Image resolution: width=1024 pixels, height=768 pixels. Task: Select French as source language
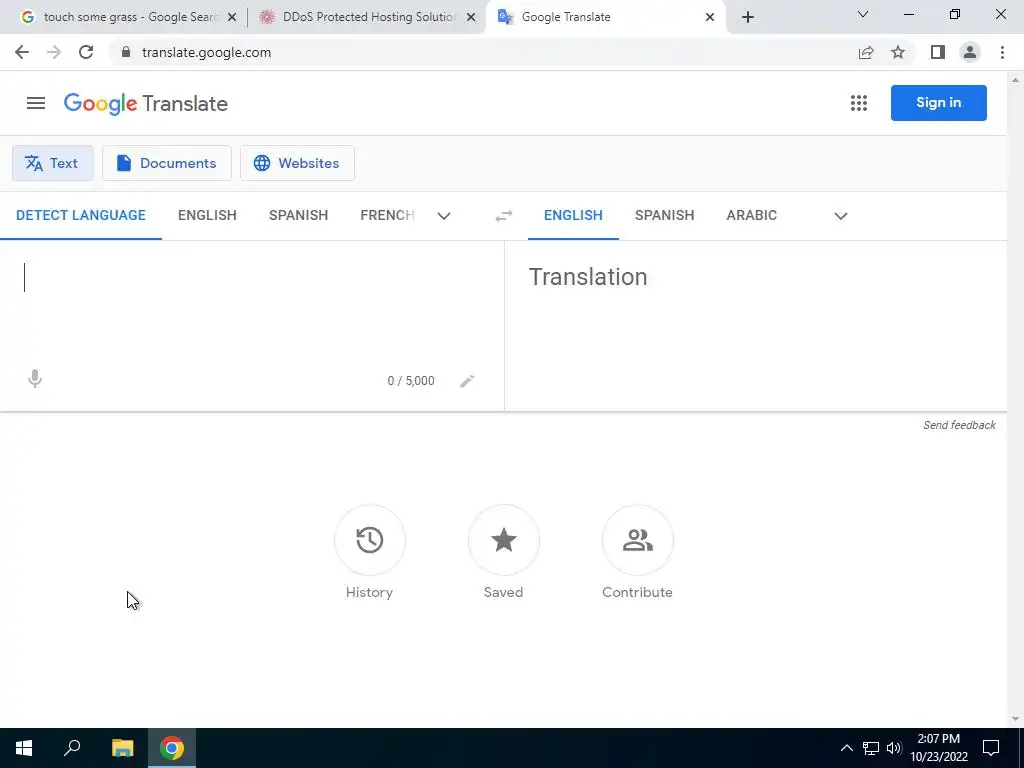coord(387,216)
